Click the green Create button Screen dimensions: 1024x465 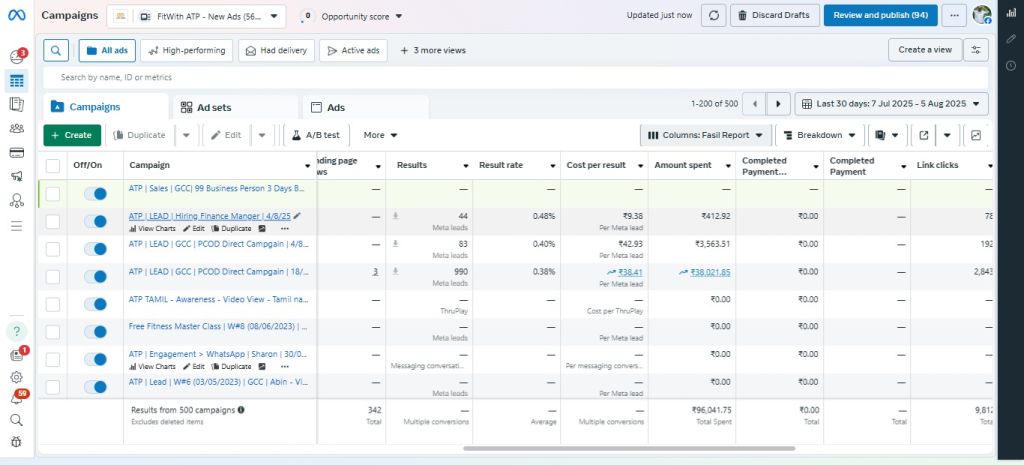click(x=72, y=135)
